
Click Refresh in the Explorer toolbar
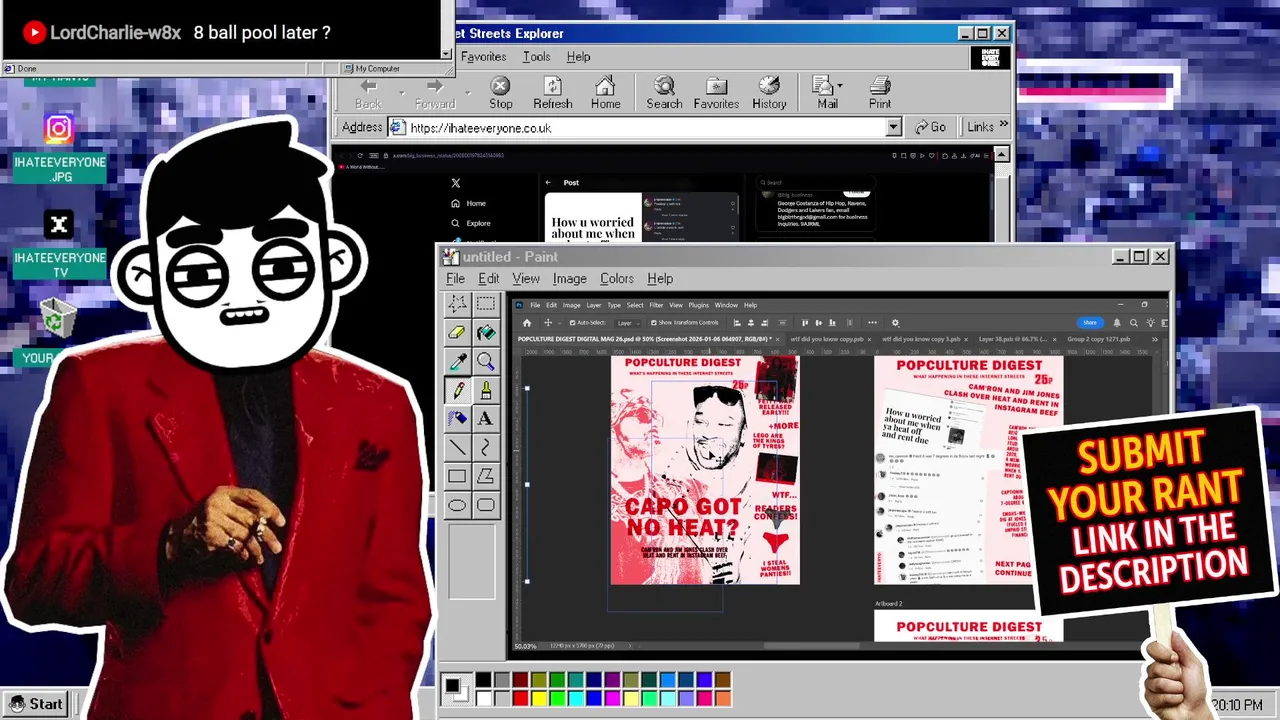pos(553,93)
